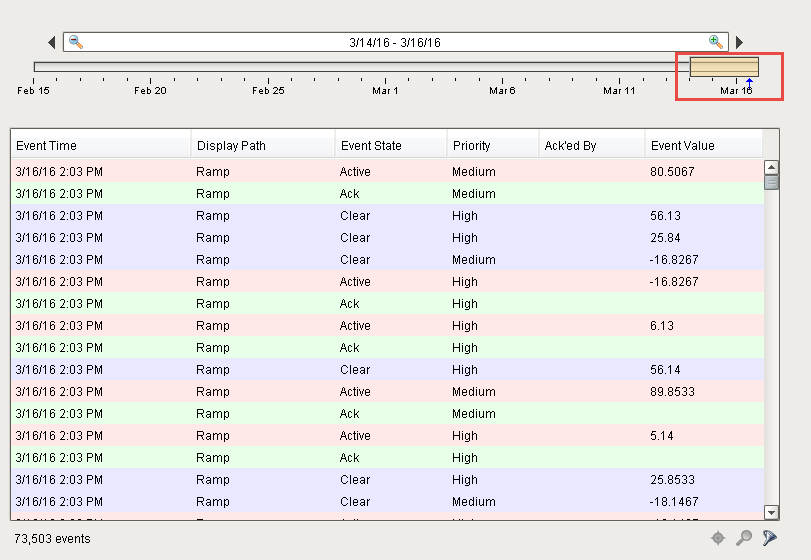811x560 pixels.
Task: Click the Feb 15 tick label on the timeline
Action: tap(33, 90)
